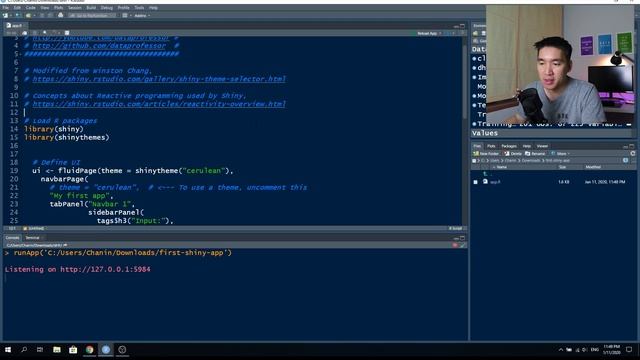640x360 pixels.
Task: Click the line with fluidPage theme cerulean
Action: pos(133,171)
